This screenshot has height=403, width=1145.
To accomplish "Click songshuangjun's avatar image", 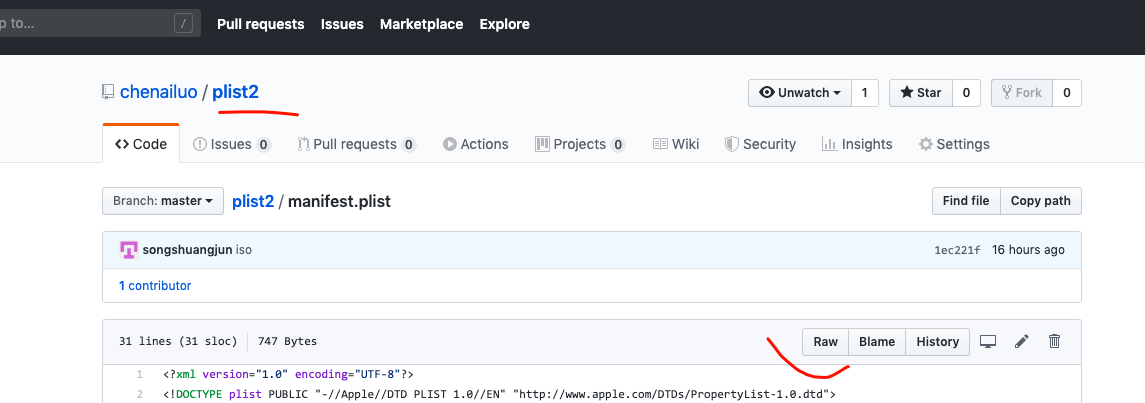I will tap(128, 250).
